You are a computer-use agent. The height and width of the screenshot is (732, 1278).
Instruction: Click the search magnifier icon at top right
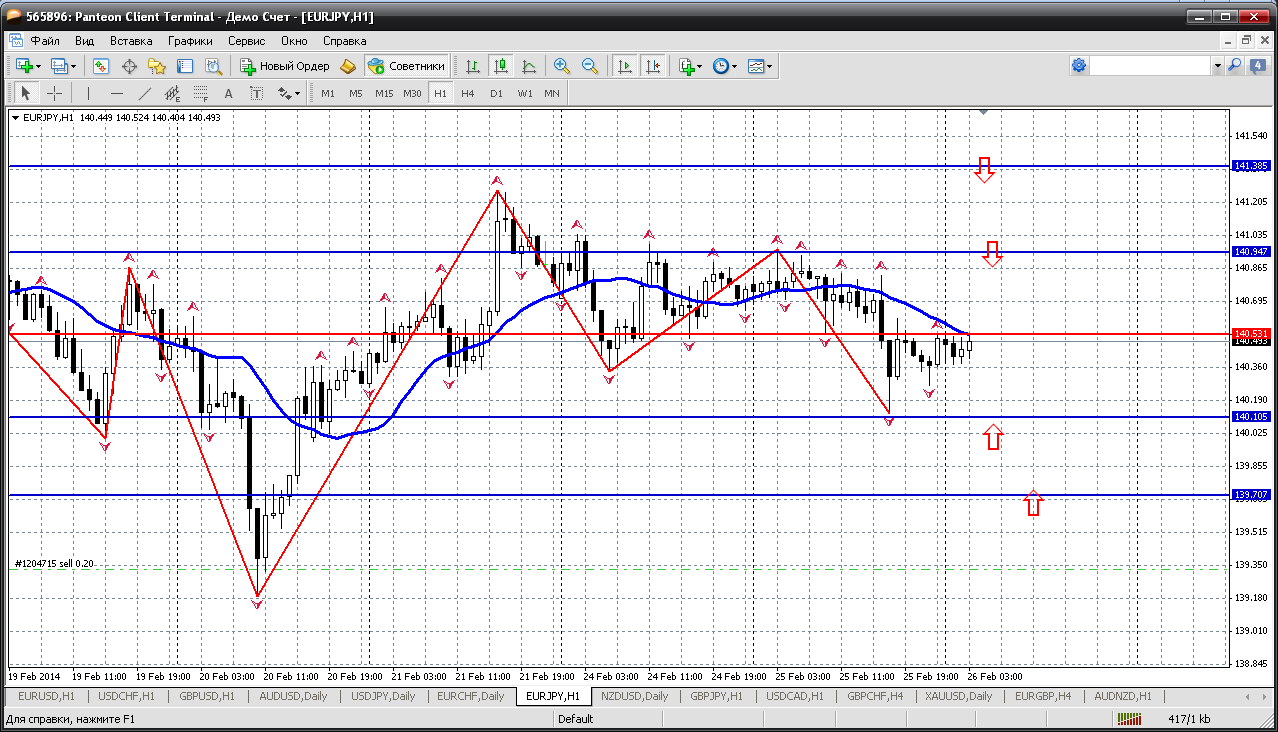(x=1234, y=65)
